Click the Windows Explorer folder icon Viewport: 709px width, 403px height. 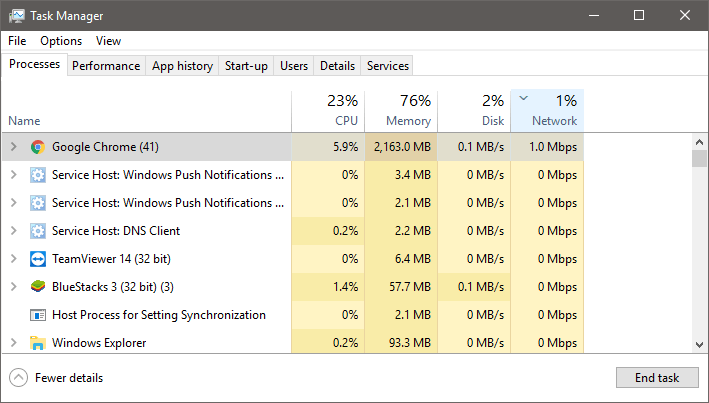[x=38, y=343]
